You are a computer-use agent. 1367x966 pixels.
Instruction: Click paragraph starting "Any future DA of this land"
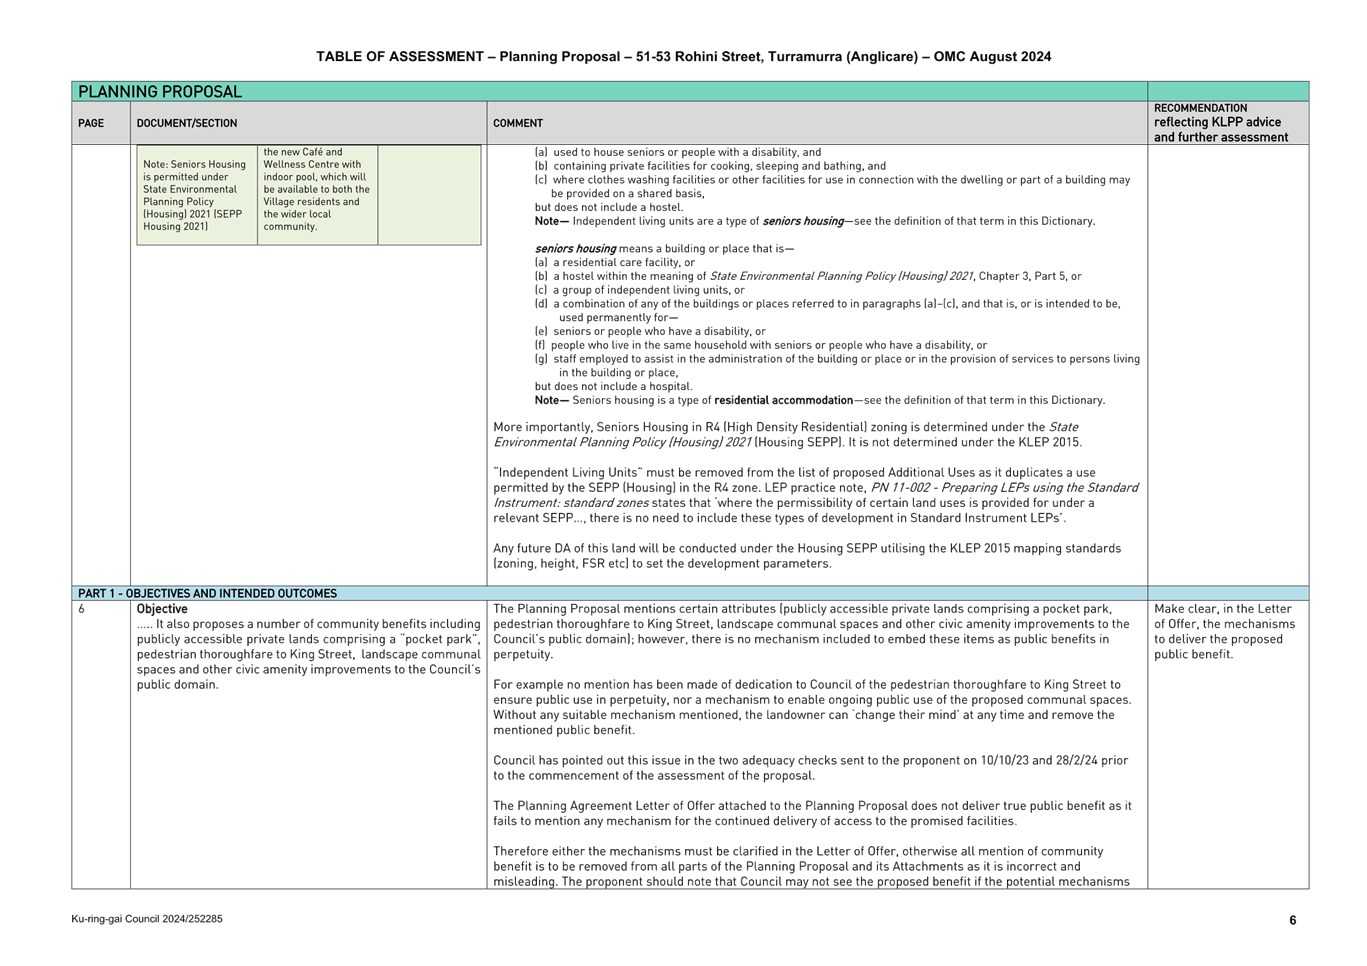(x=807, y=556)
